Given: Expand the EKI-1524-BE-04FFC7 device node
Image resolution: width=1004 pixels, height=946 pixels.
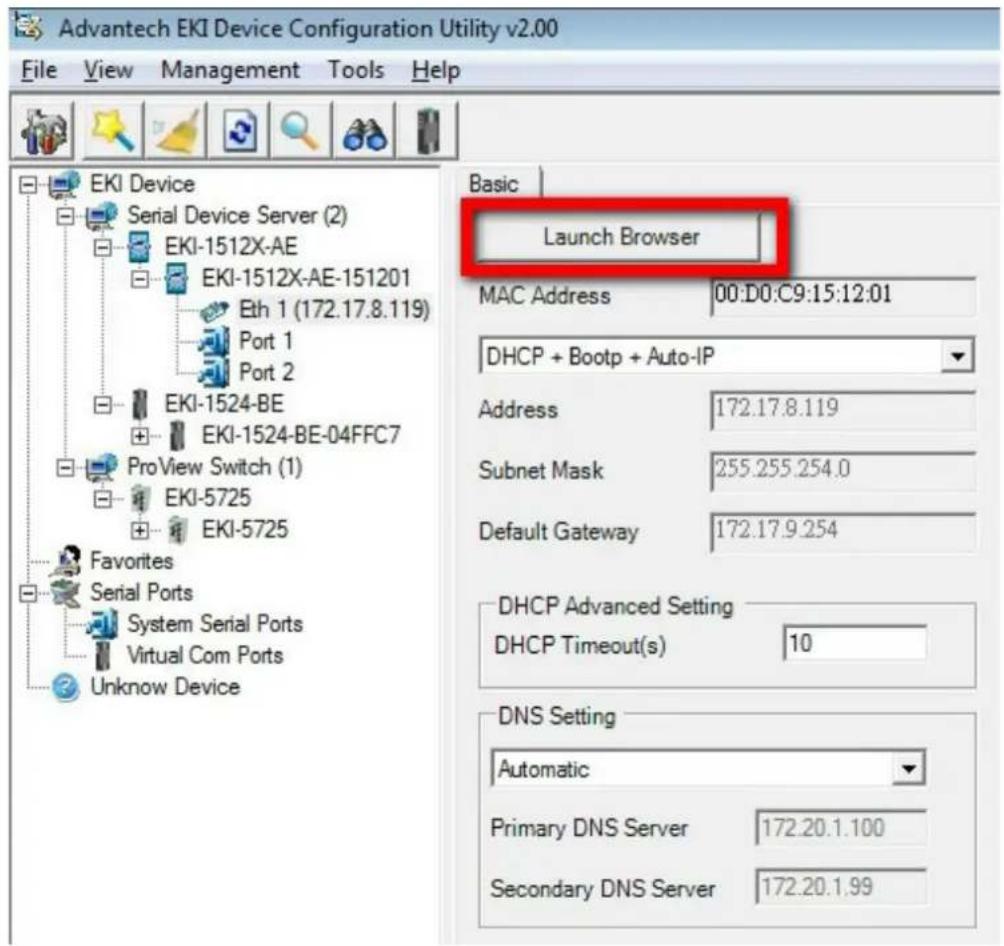Looking at the screenshot, I should click(x=140, y=437).
